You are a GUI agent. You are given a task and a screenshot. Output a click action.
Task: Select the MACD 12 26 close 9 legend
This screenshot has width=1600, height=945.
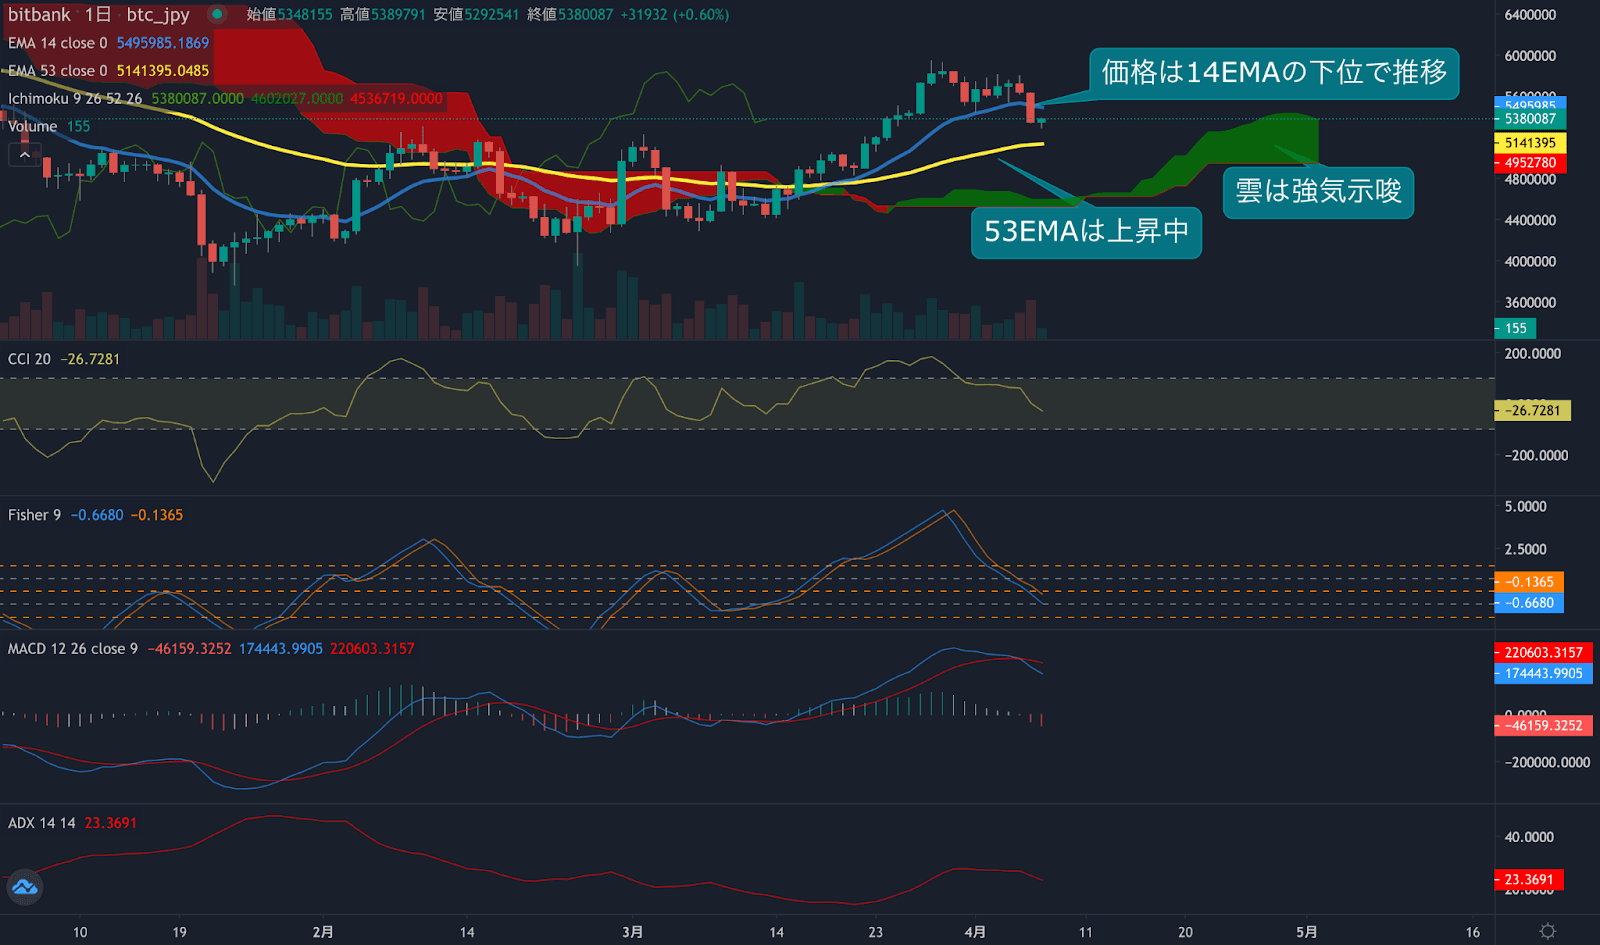(x=72, y=649)
